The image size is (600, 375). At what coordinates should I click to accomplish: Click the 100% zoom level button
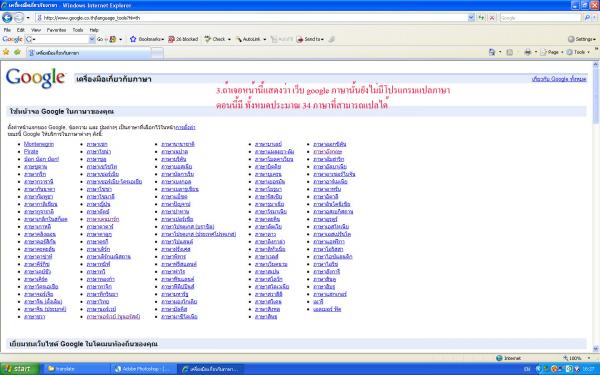pos(572,358)
